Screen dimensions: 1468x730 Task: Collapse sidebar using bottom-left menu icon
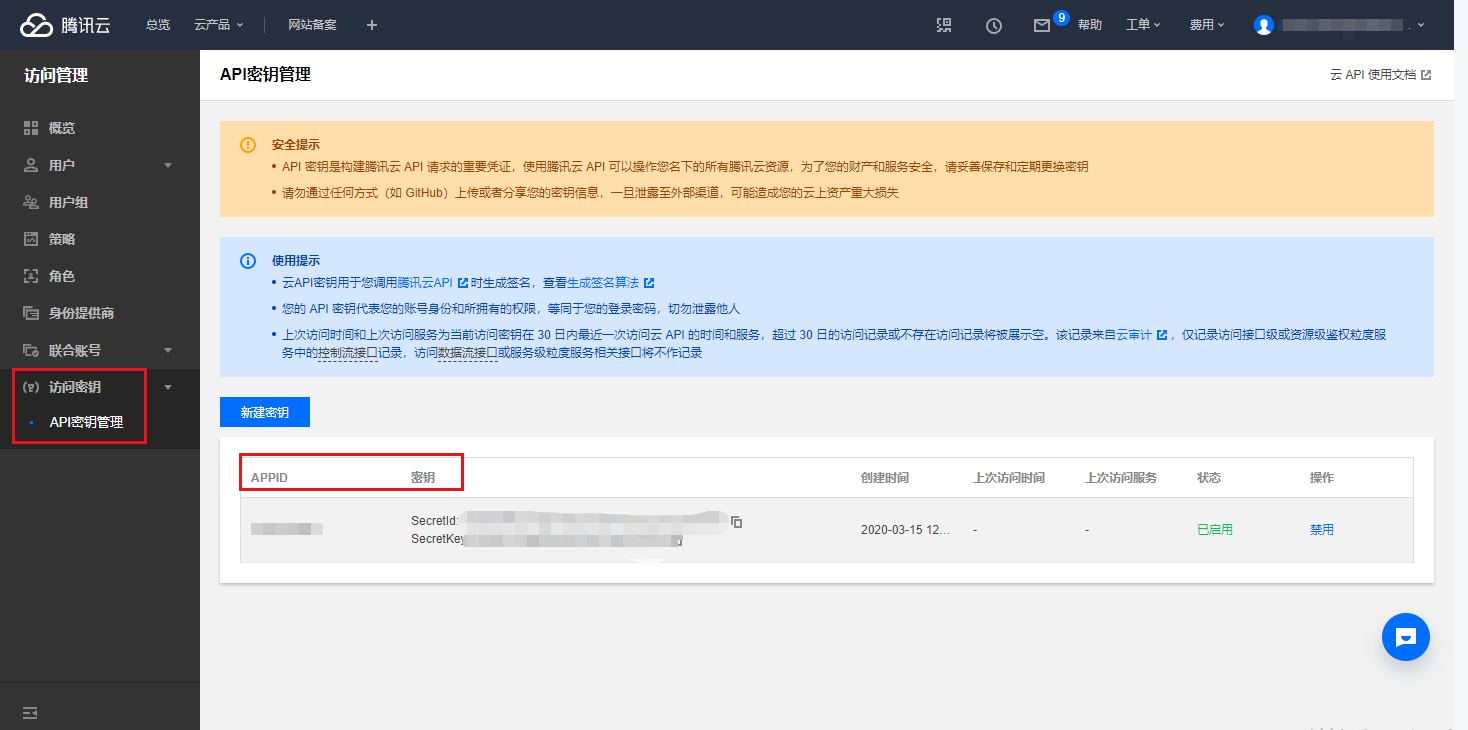[30, 712]
